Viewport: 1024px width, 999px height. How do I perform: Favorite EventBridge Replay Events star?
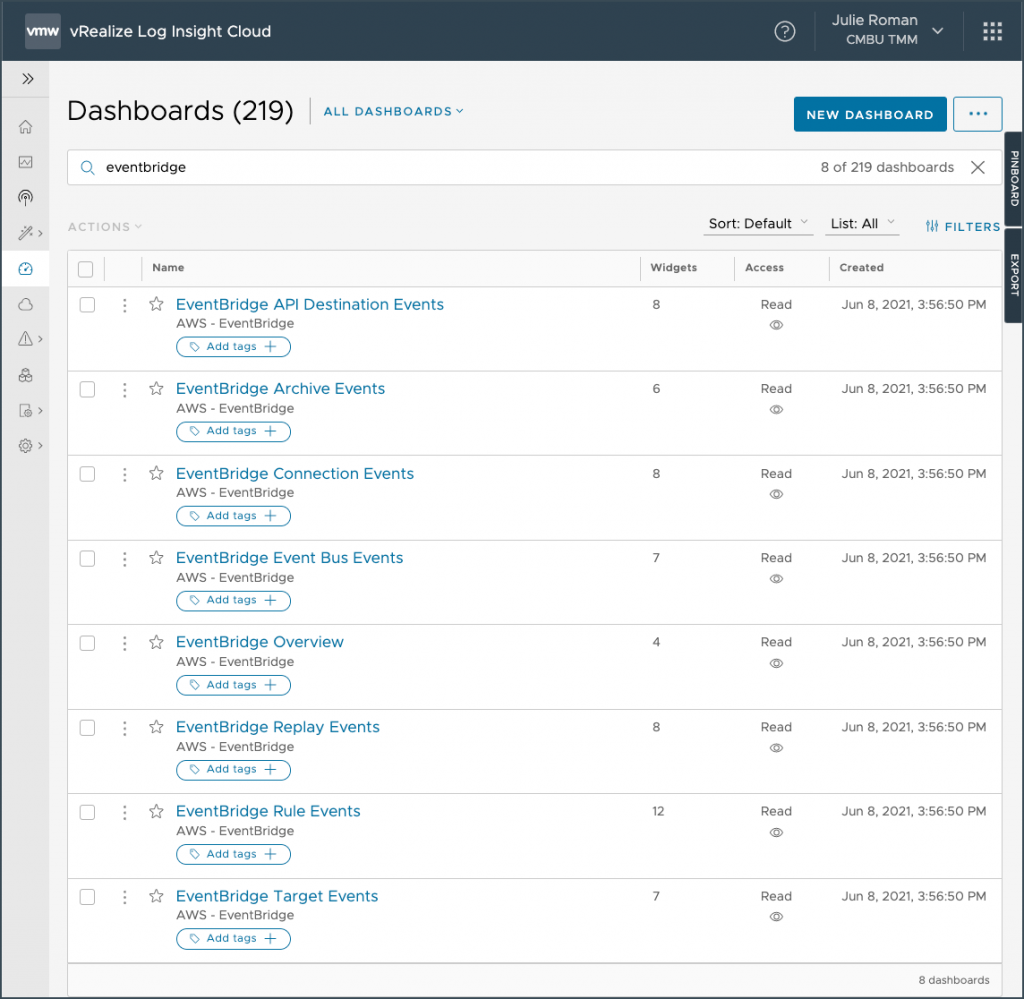tap(156, 727)
